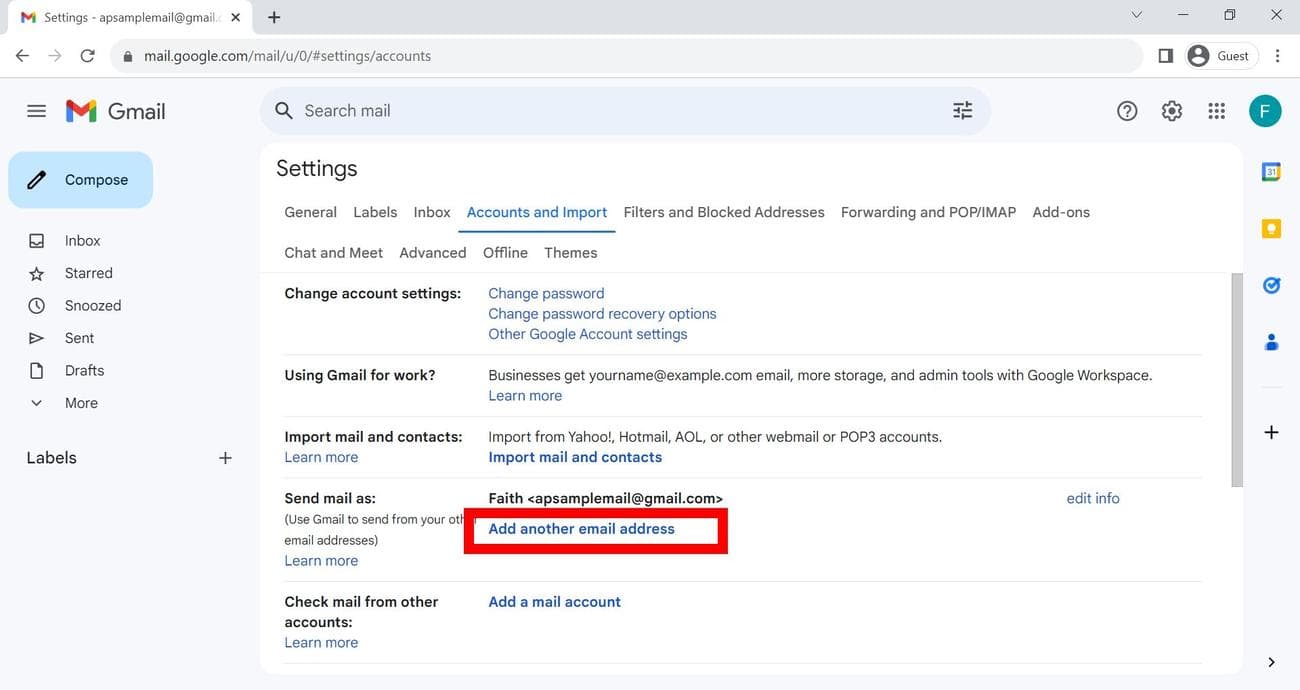This screenshot has width=1300, height=690.
Task: Click the settings page vertical scrollbar
Action: [x=1236, y=380]
